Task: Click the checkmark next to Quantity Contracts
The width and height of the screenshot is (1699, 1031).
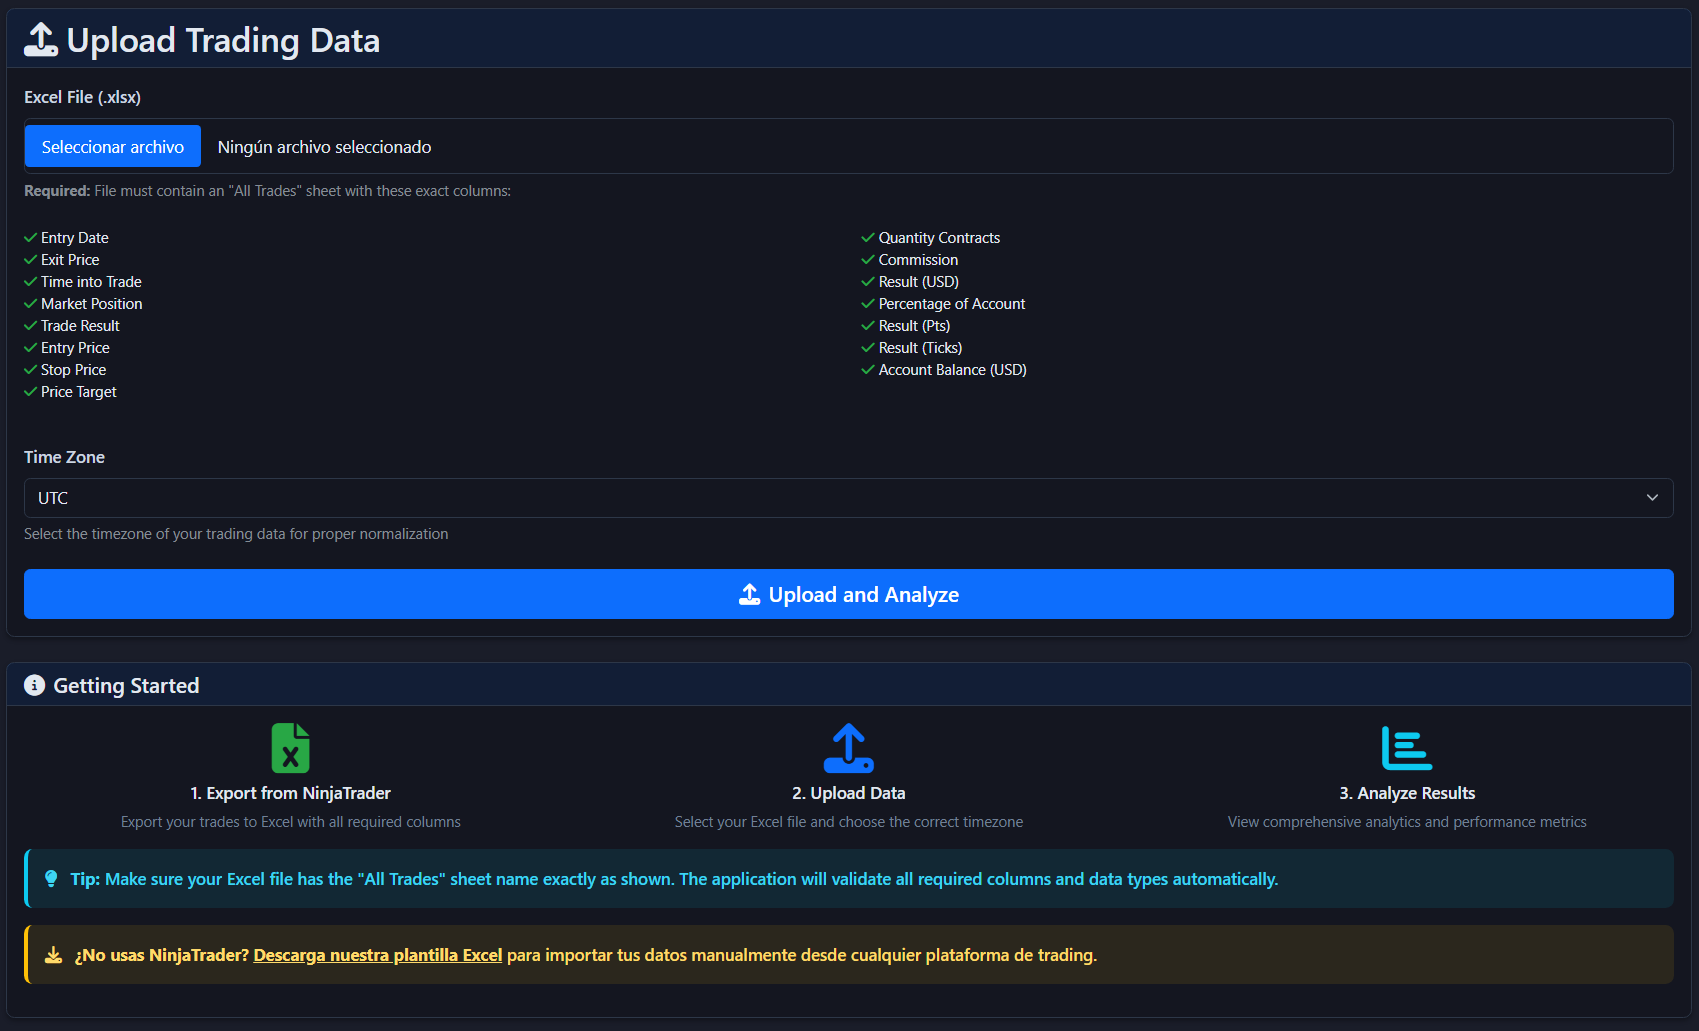Action: tap(868, 238)
